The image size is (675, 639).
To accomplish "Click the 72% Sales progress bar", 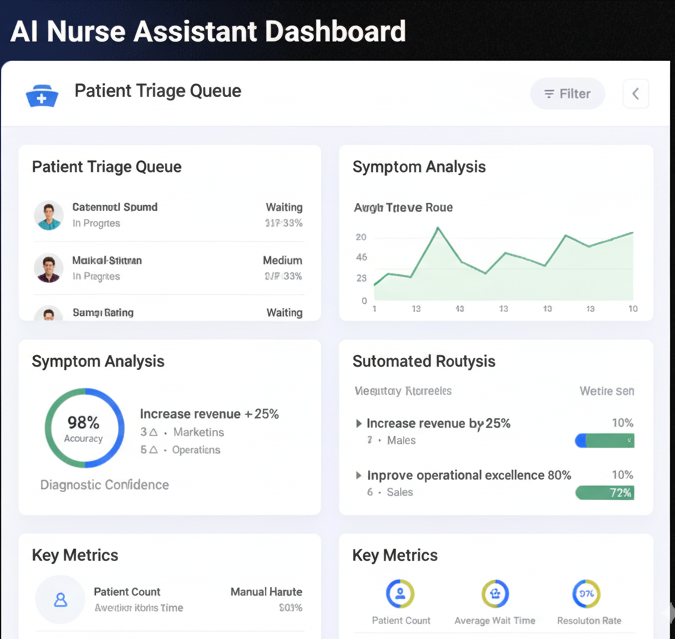I will pos(604,492).
